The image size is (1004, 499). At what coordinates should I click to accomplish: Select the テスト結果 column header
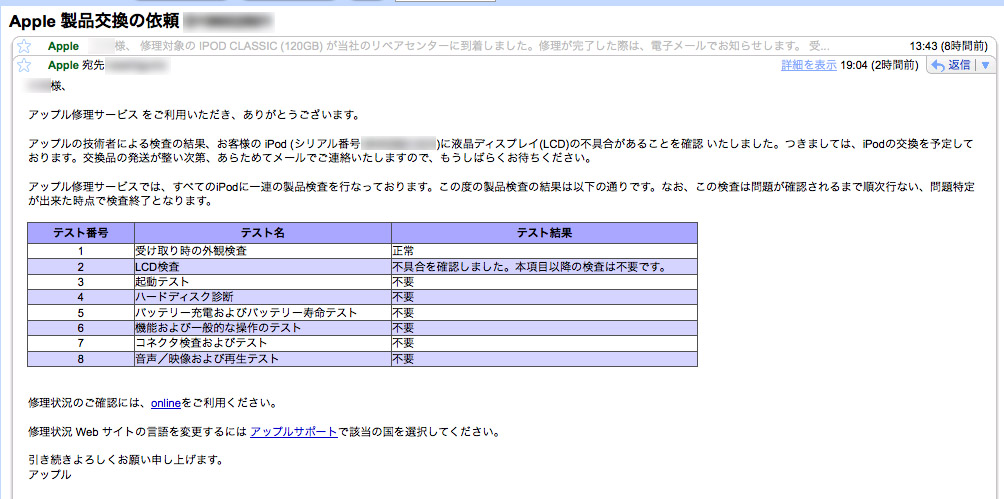tap(544, 233)
